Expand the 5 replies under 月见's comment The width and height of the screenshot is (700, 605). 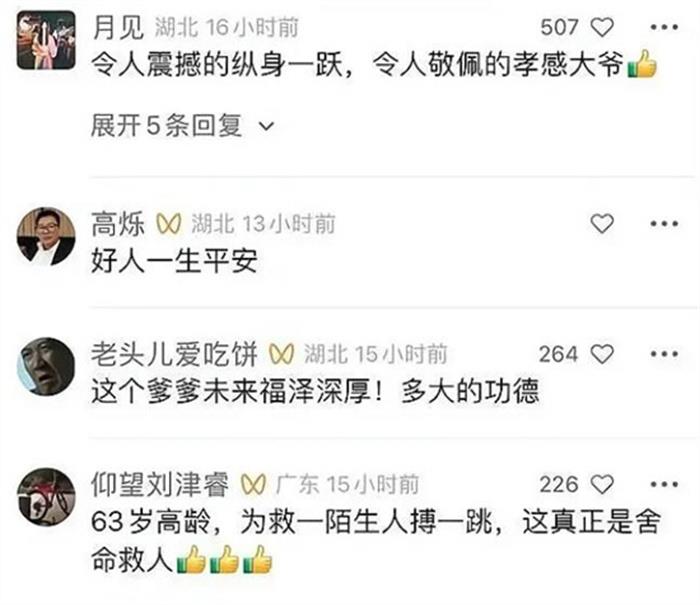182,125
